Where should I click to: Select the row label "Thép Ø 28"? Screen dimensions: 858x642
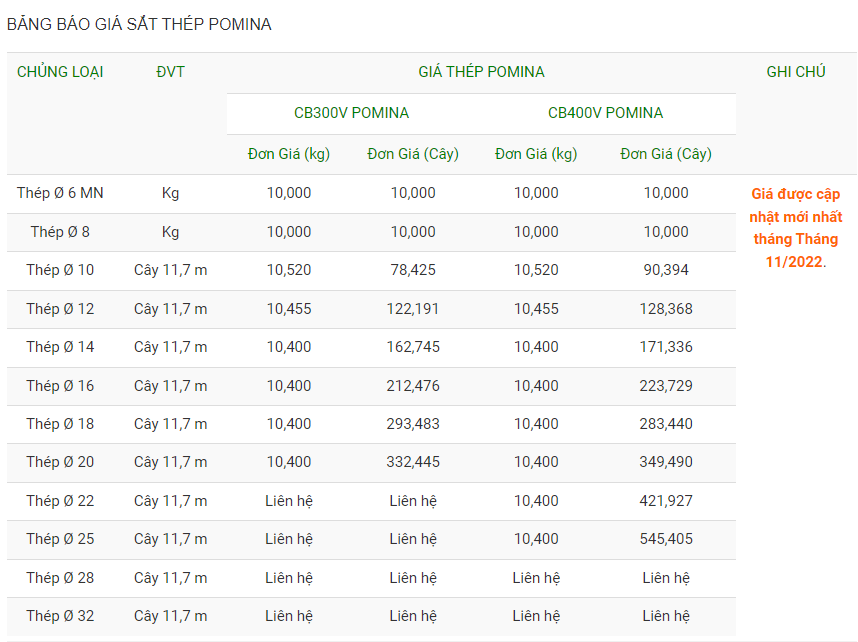point(60,579)
